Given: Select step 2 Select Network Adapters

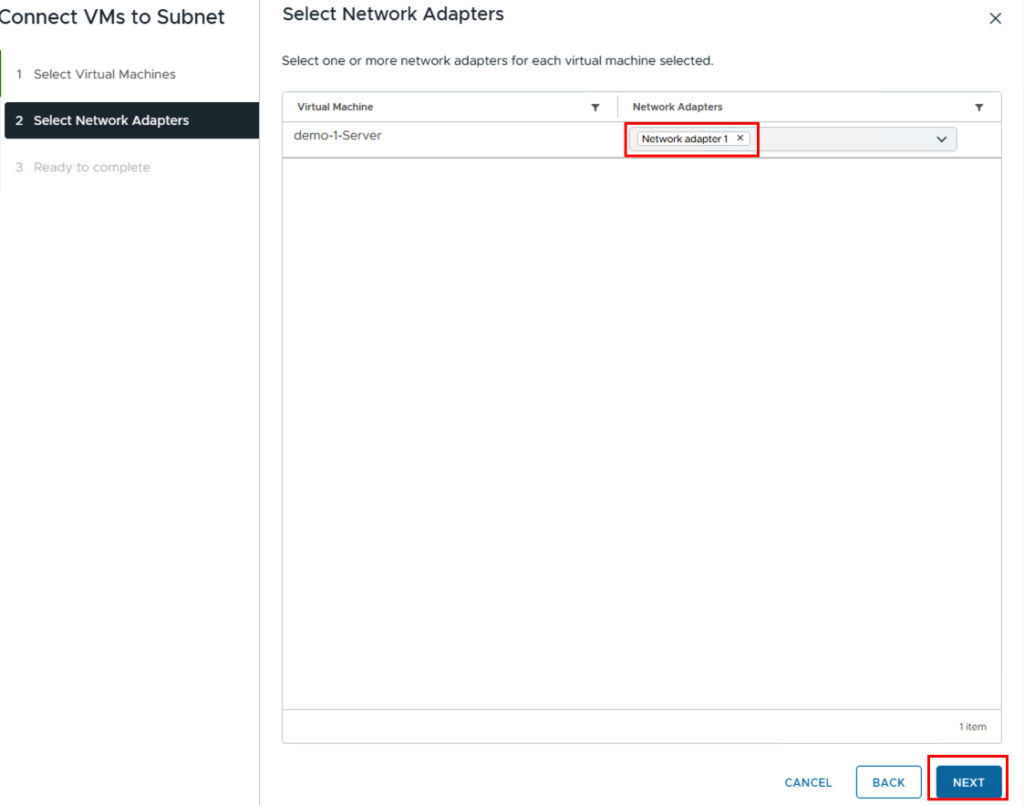Looking at the screenshot, I should pos(110,120).
